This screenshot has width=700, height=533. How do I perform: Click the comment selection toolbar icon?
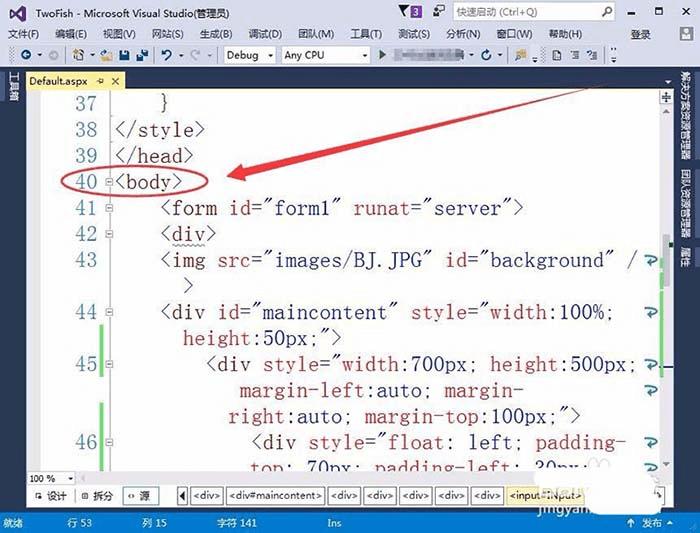pyautogui.click(x=592, y=55)
